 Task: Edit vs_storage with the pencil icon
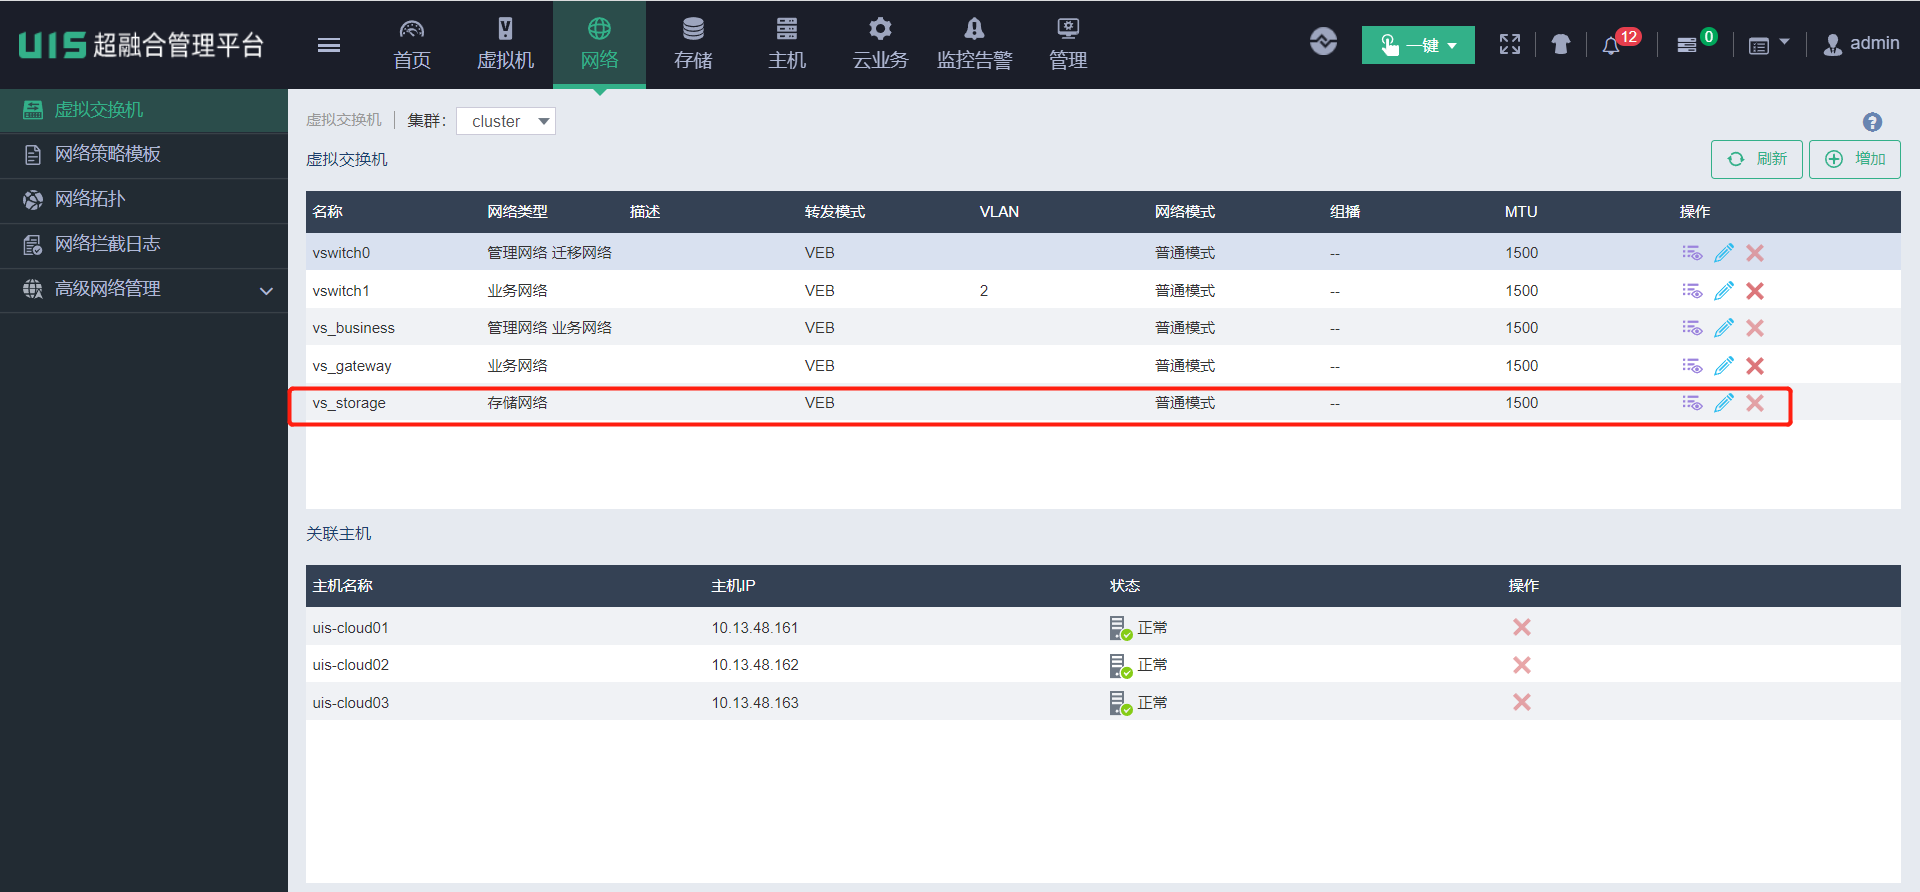[1724, 403]
